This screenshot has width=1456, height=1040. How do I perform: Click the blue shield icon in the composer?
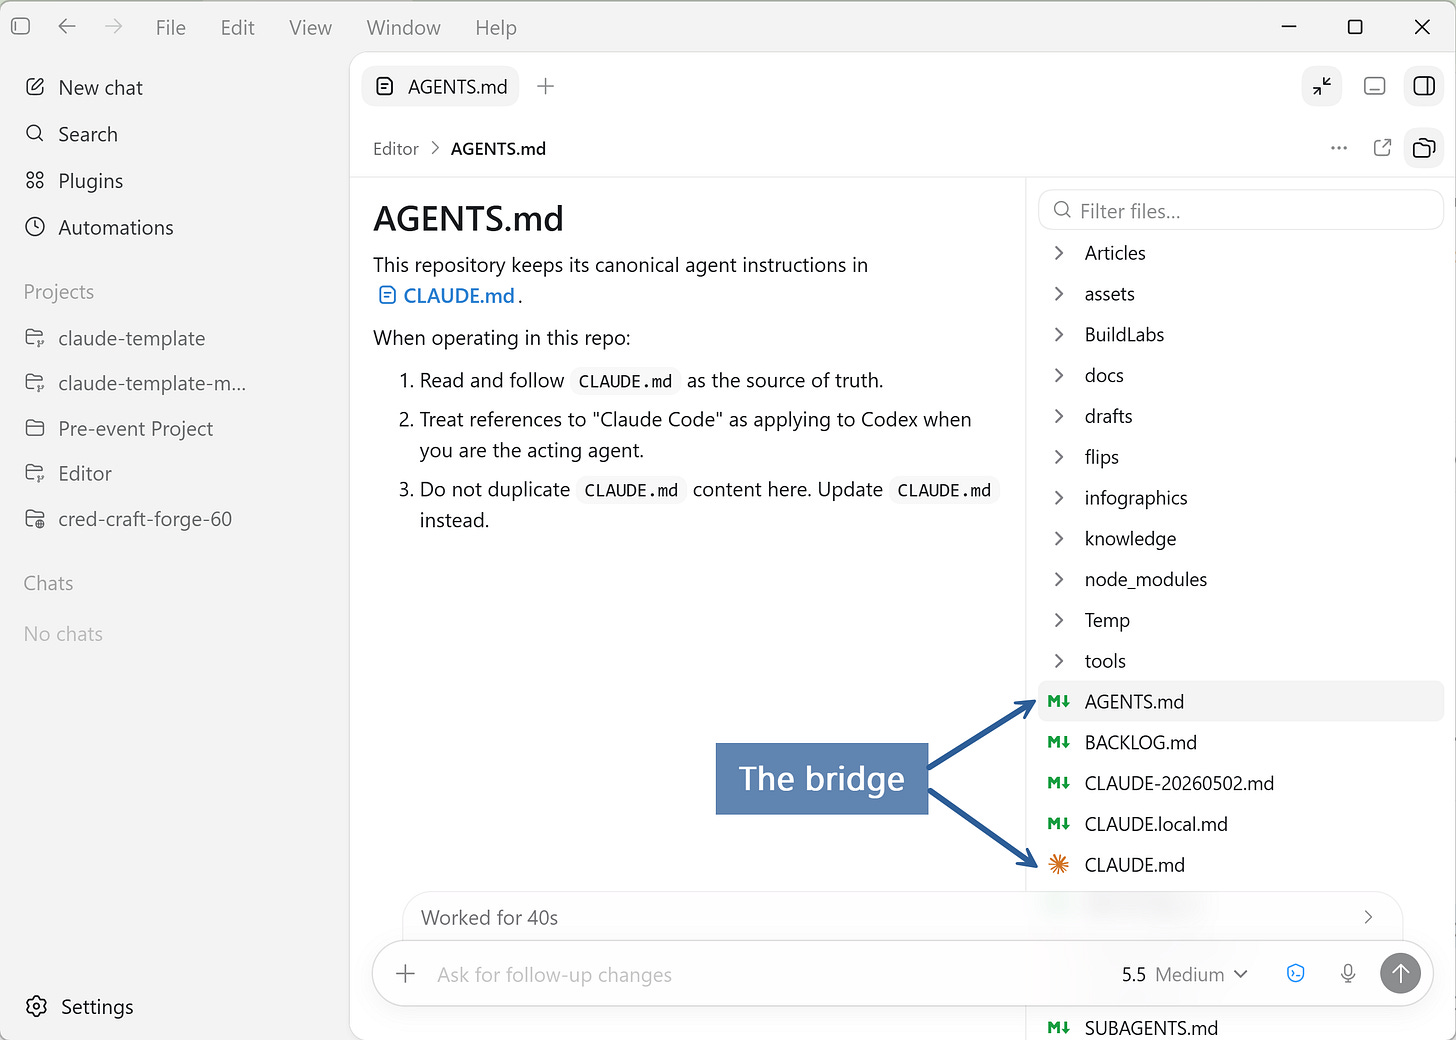tap(1296, 974)
